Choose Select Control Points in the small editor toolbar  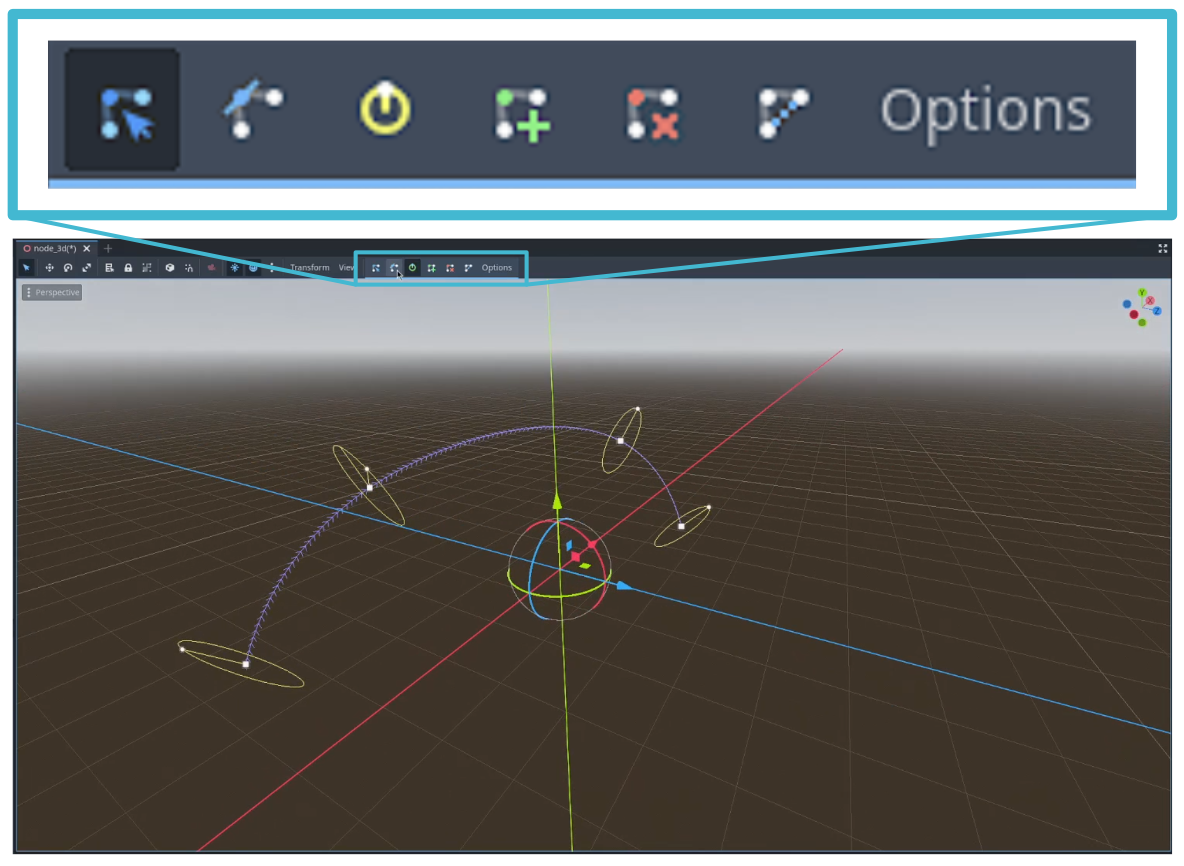point(394,267)
